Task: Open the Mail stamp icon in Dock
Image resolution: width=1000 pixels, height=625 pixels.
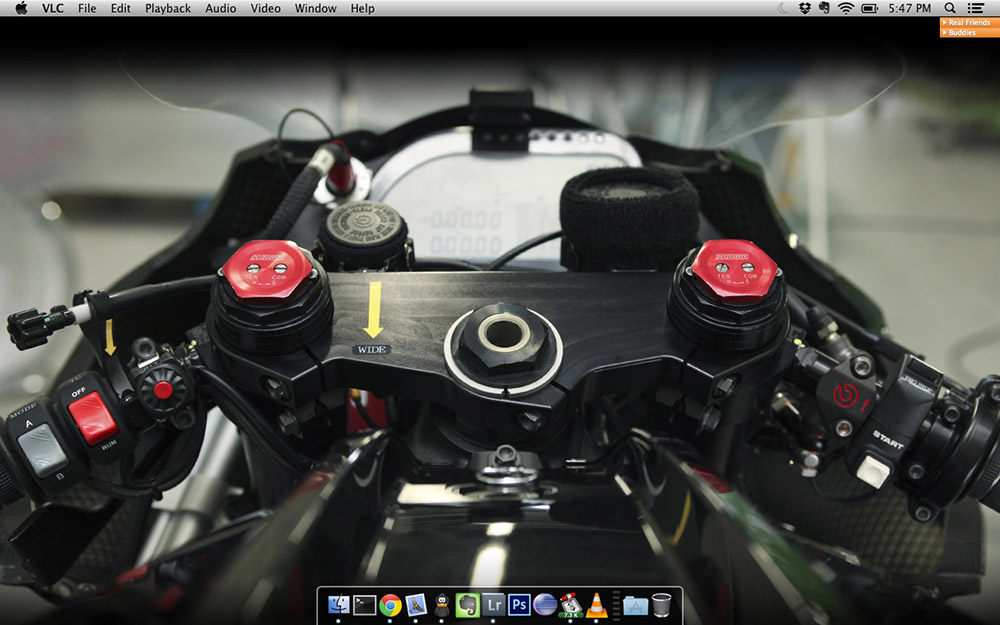Action: pyautogui.click(x=416, y=604)
